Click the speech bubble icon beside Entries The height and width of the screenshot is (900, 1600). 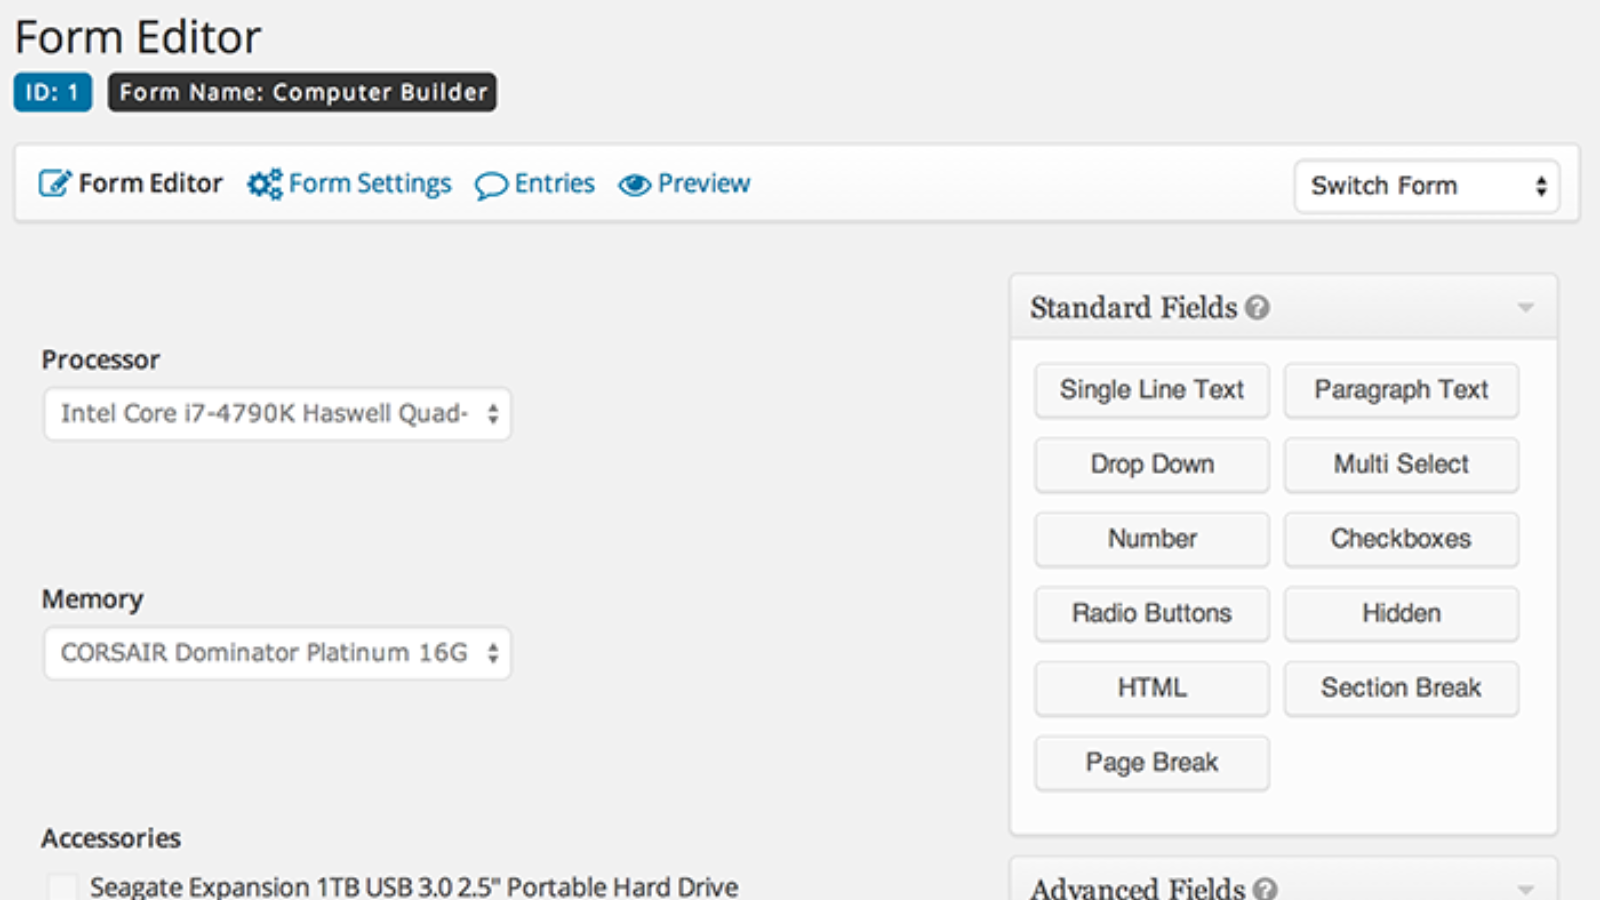tap(492, 185)
